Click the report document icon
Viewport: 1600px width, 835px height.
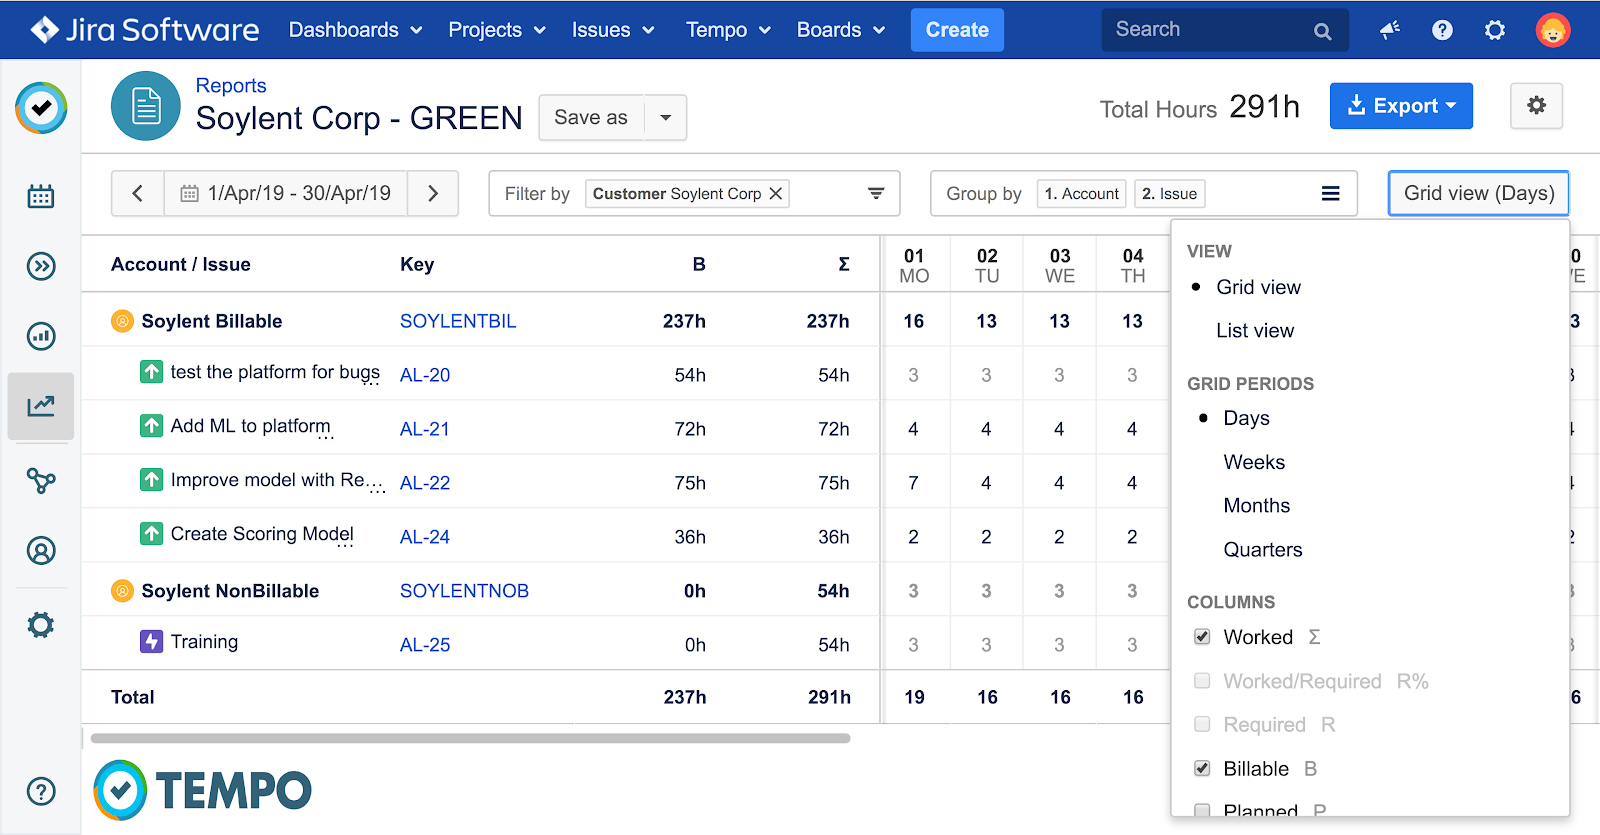[146, 106]
